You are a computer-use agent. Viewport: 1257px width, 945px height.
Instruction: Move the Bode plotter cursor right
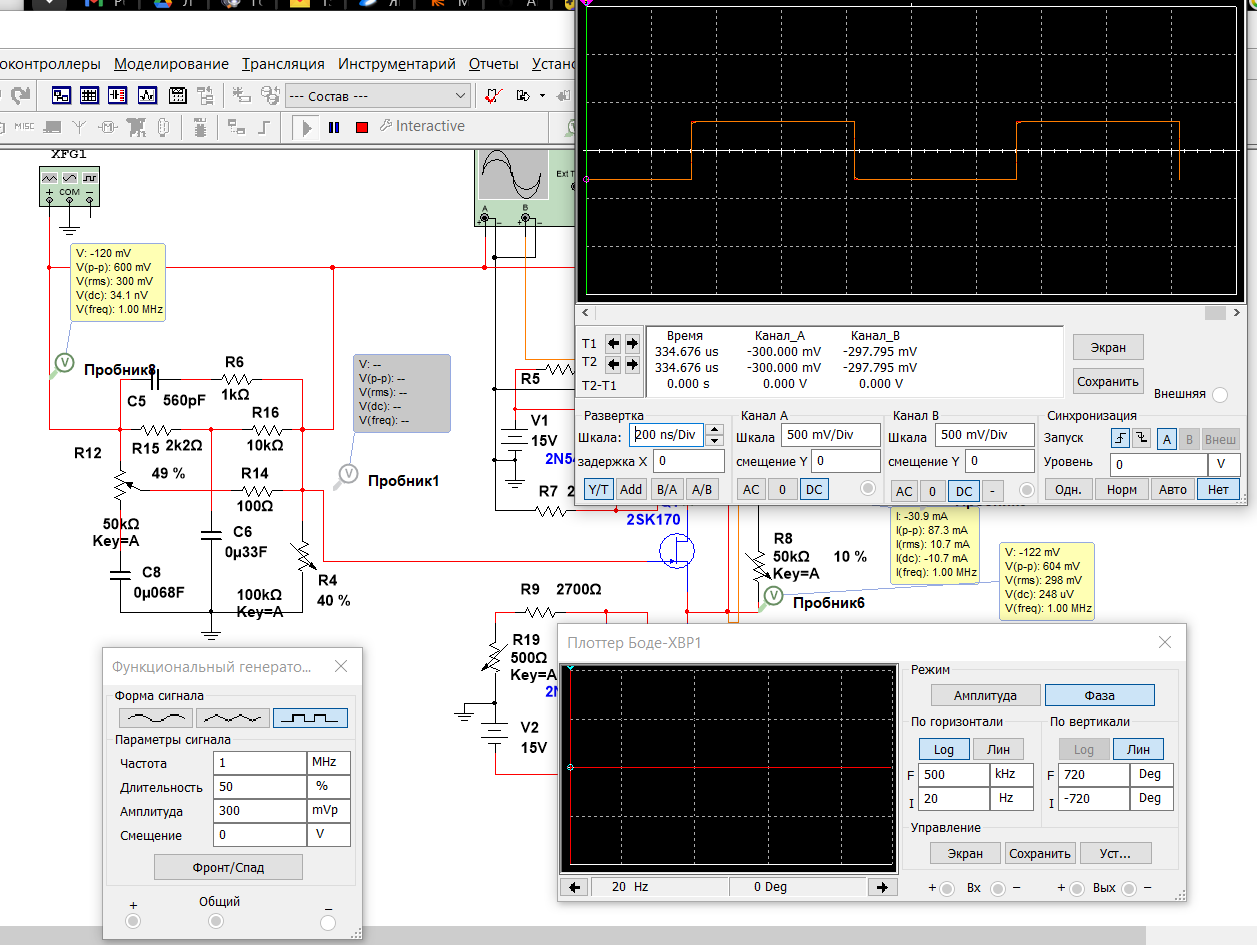pos(881,887)
